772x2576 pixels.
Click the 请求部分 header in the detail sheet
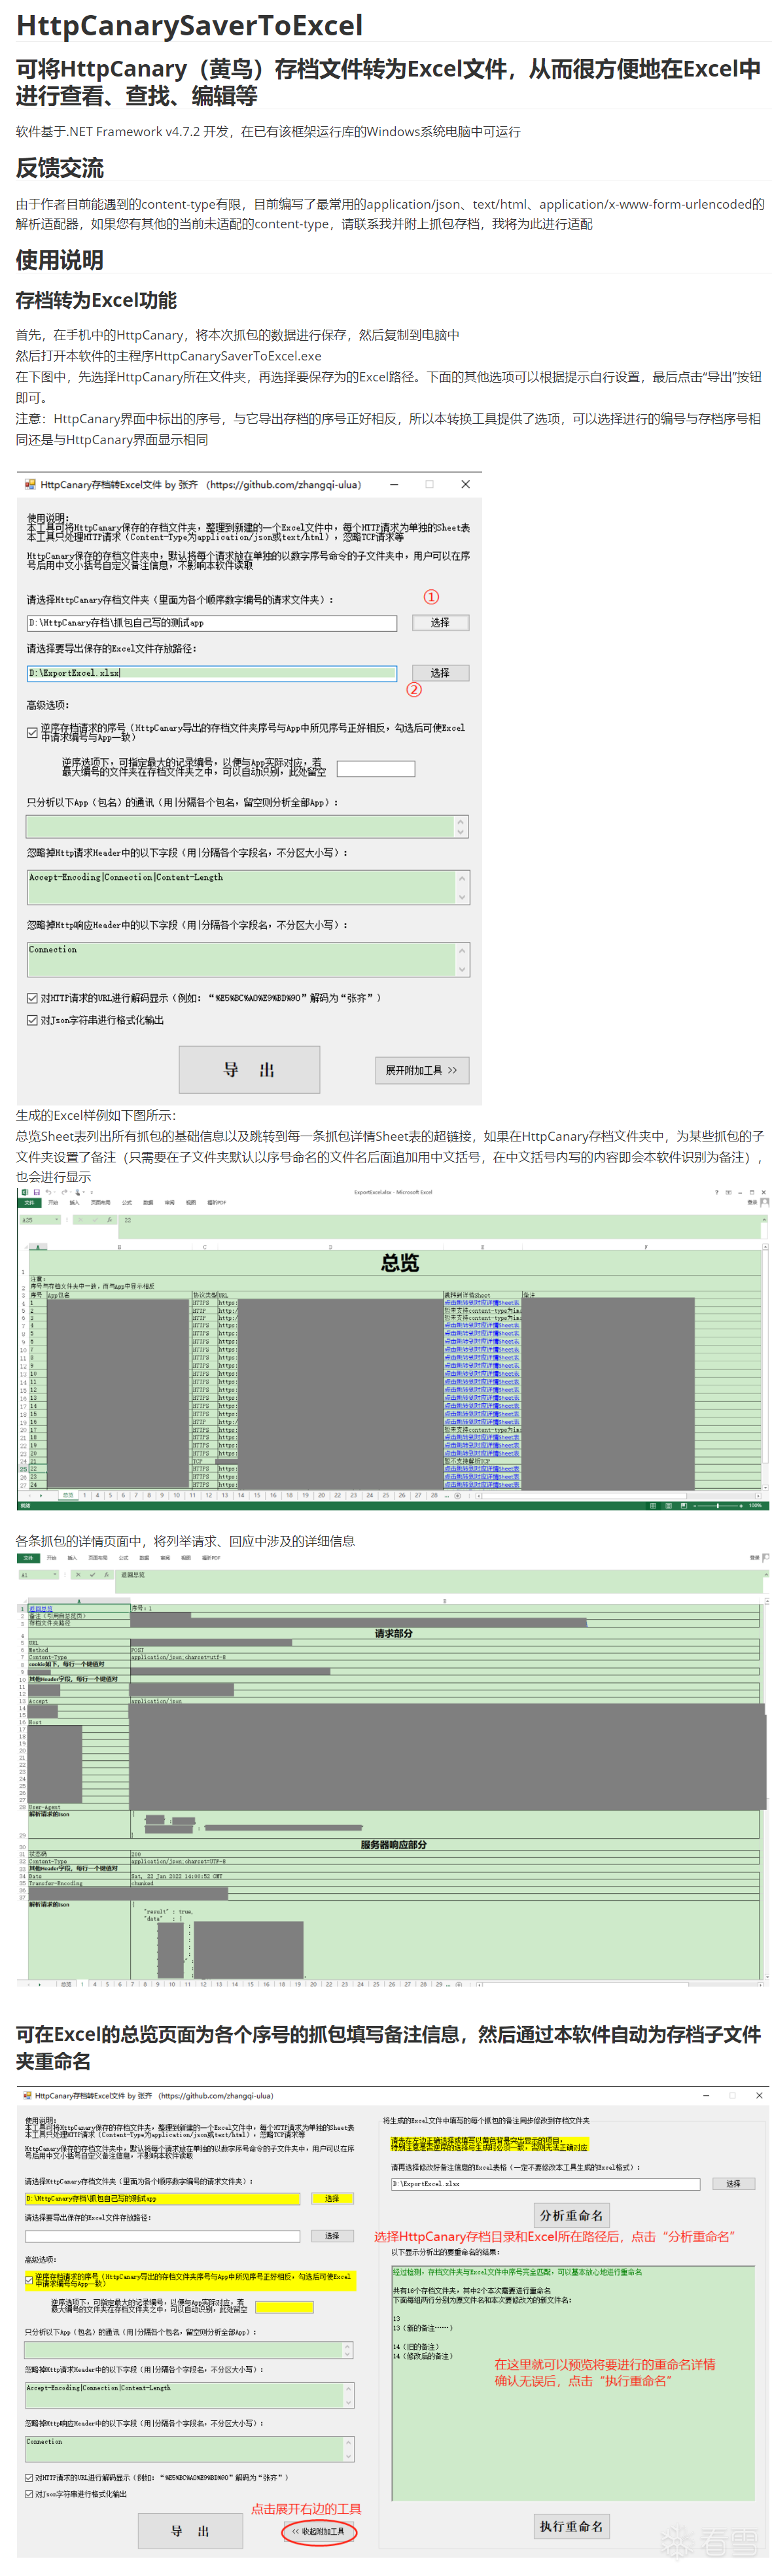[x=393, y=1633]
